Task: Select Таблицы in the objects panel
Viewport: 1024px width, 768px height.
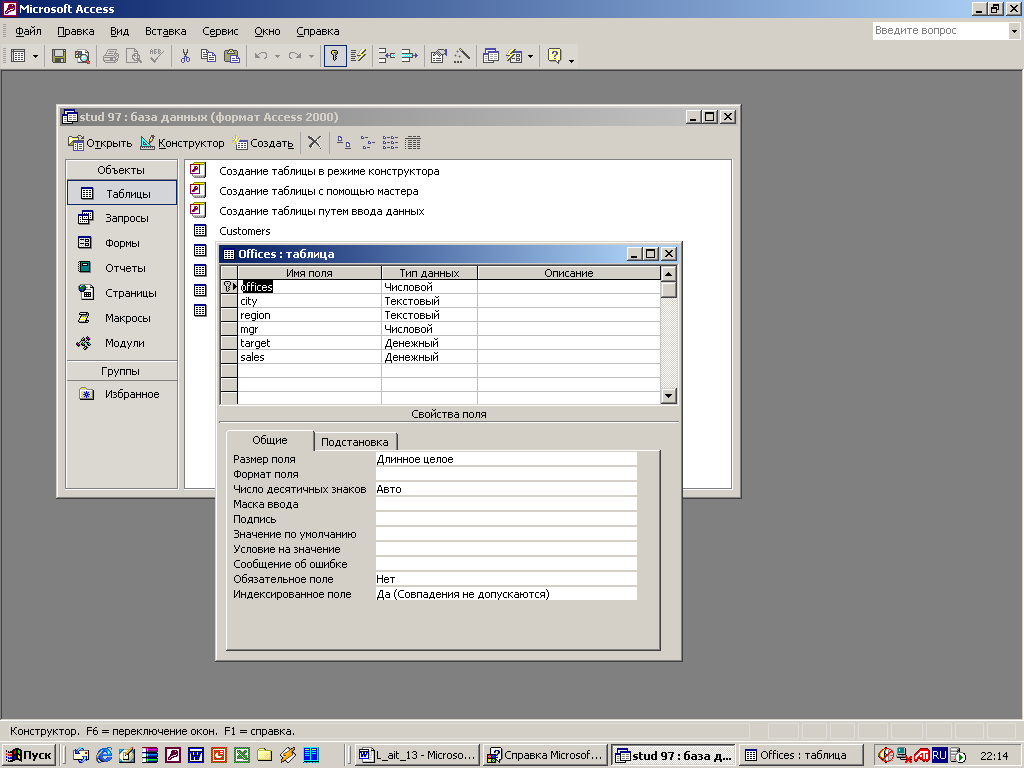Action: tap(121, 193)
